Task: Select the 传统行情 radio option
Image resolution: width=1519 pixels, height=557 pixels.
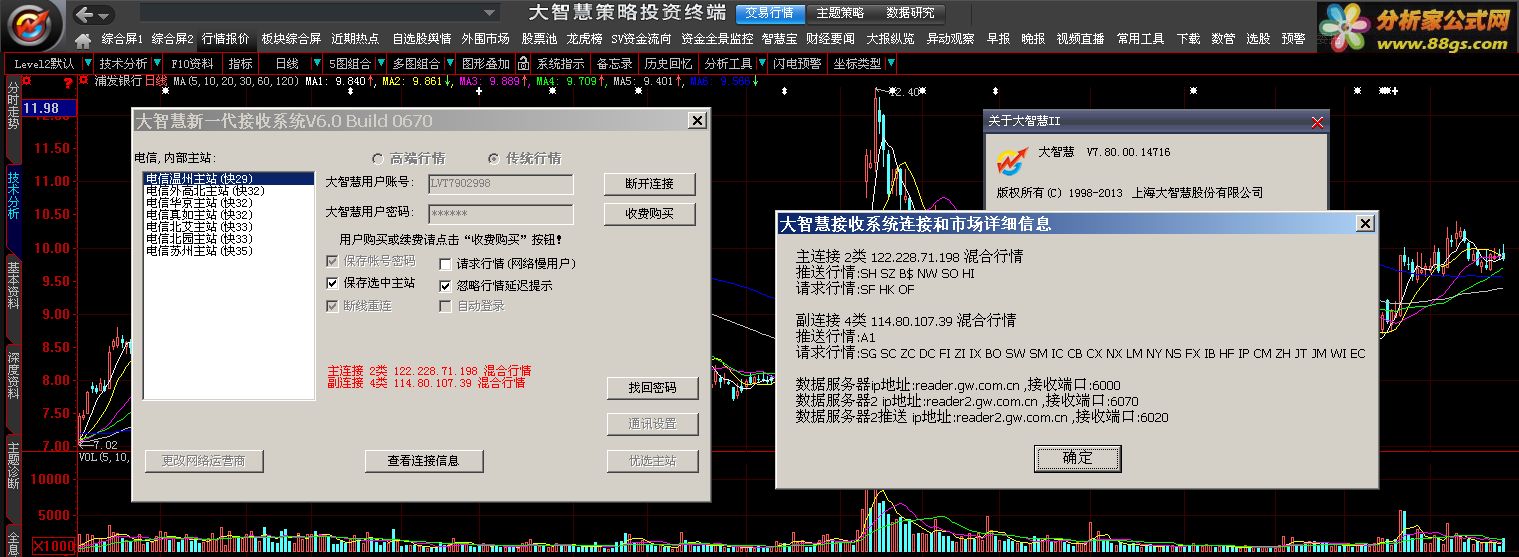Action: pyautogui.click(x=493, y=159)
